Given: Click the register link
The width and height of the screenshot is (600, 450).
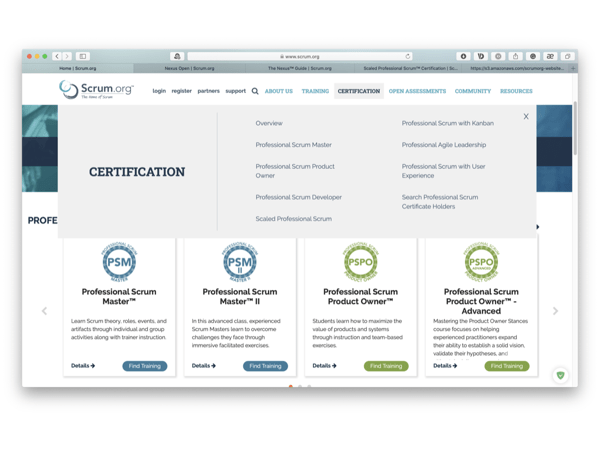Looking at the screenshot, I should [181, 91].
